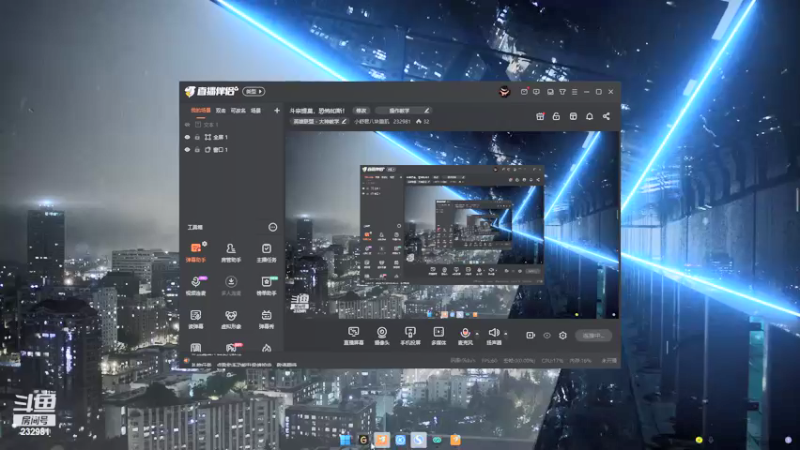The height and width of the screenshot is (450, 800).
Task: Click the highlighted orange taskbar app icon
Action: pyautogui.click(x=382, y=440)
